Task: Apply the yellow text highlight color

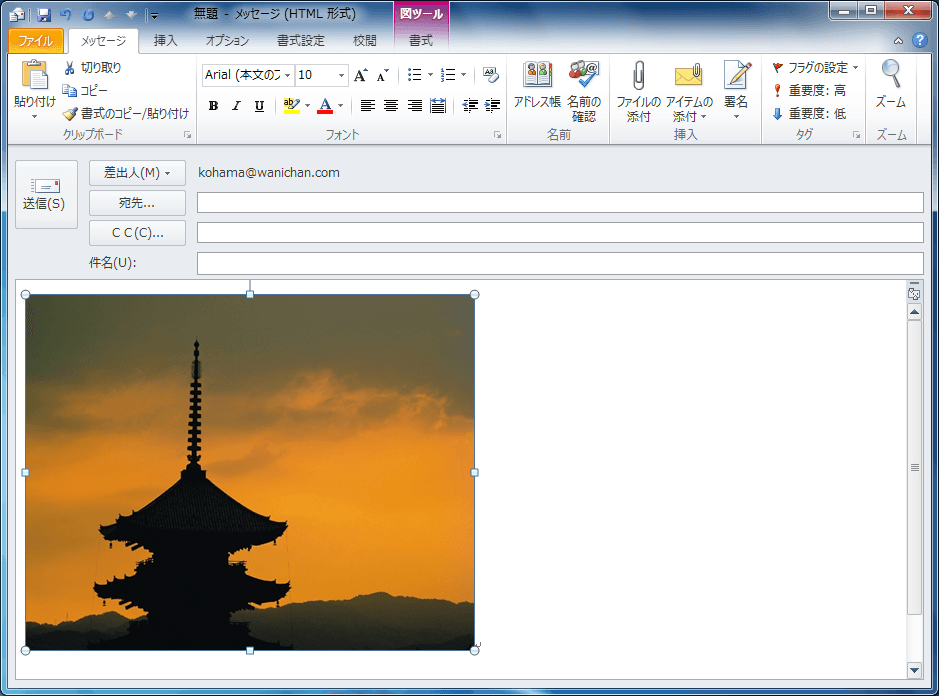Action: pos(292,106)
